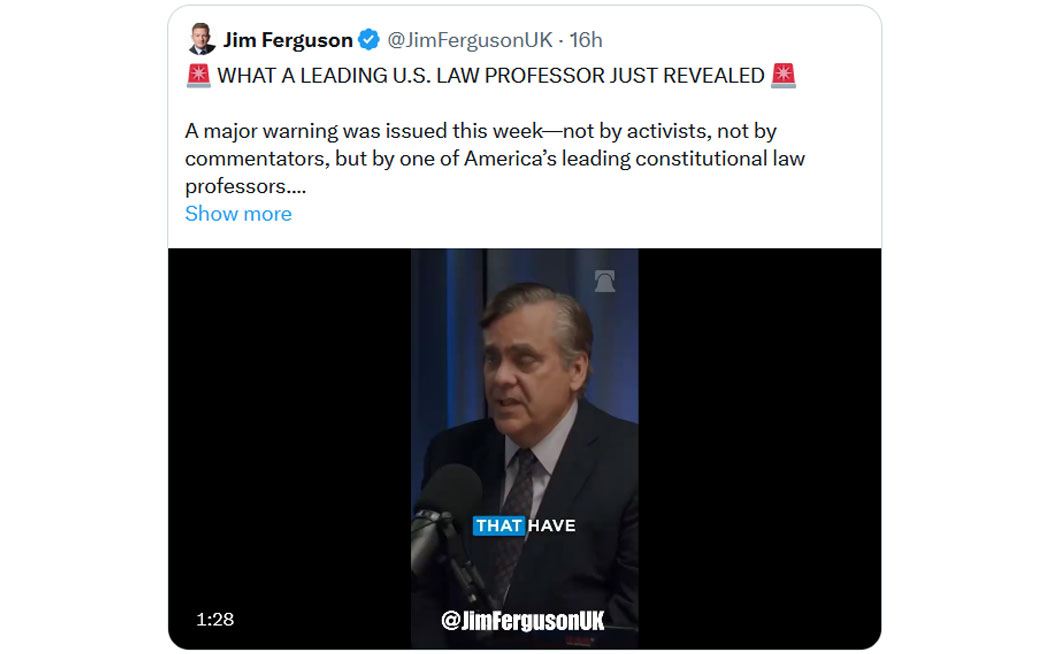The width and height of the screenshot is (1050, 654).
Task: Click the siren emoji after REVEALED
Action: (783, 76)
